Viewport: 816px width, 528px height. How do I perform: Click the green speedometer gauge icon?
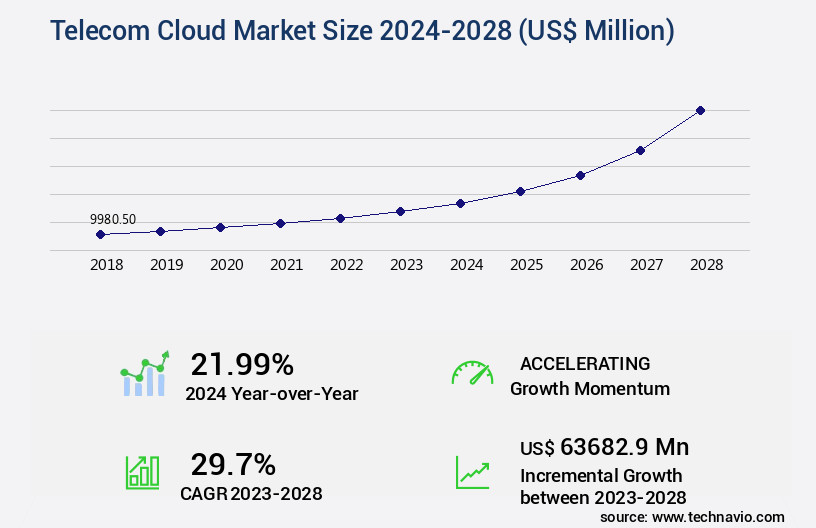[472, 373]
